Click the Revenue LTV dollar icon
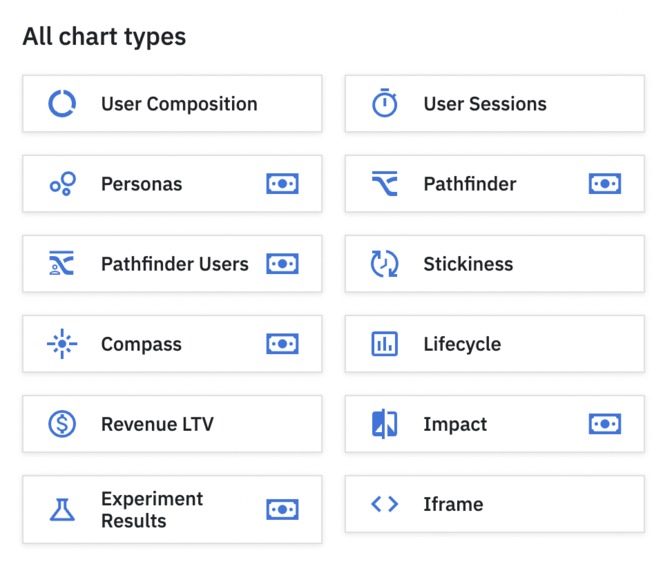The height and width of the screenshot is (573, 663). coord(62,424)
